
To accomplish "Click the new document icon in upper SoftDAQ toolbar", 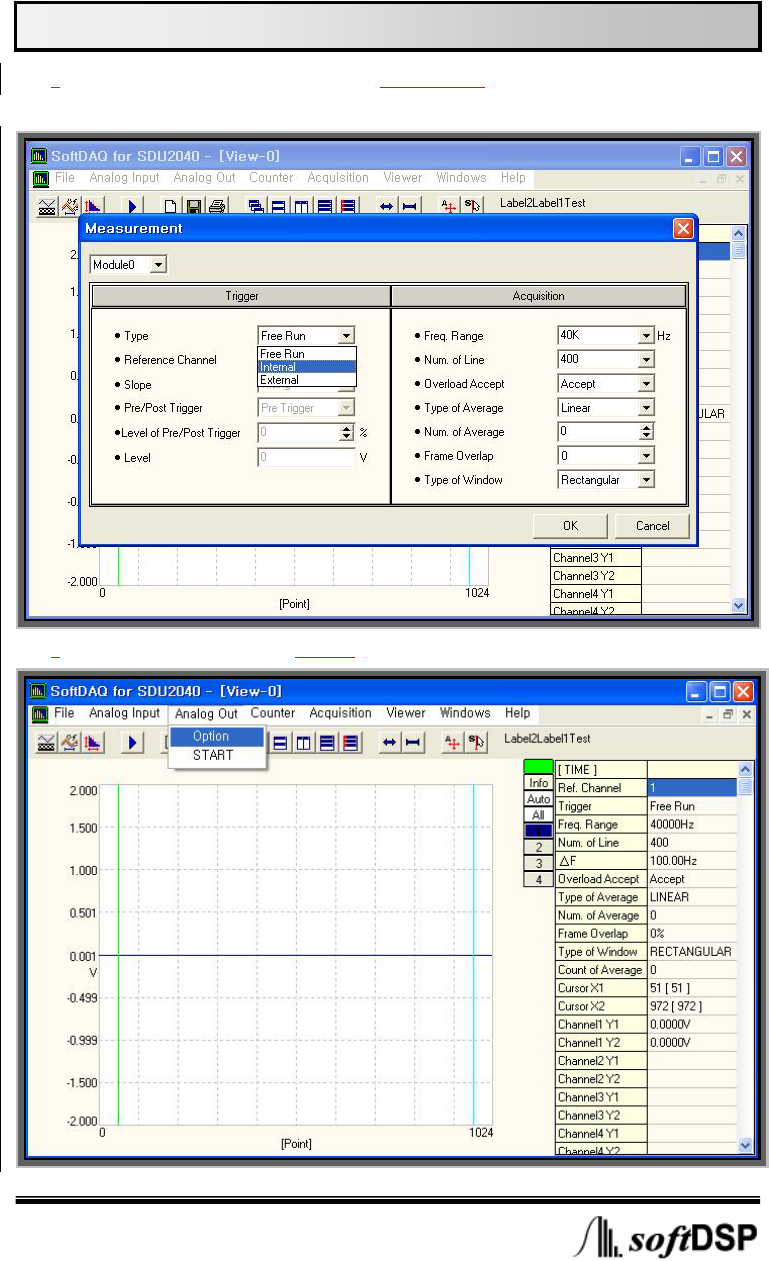I will coord(170,206).
